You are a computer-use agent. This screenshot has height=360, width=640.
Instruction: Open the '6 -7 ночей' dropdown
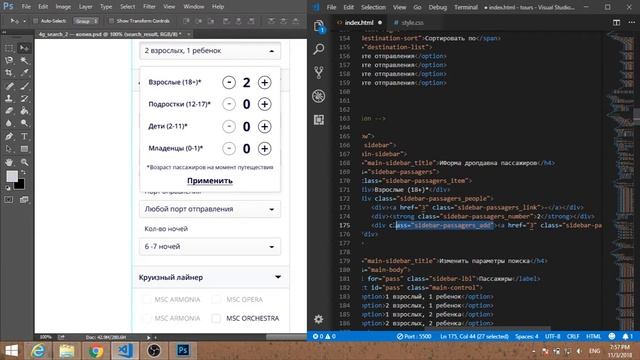click(210, 247)
